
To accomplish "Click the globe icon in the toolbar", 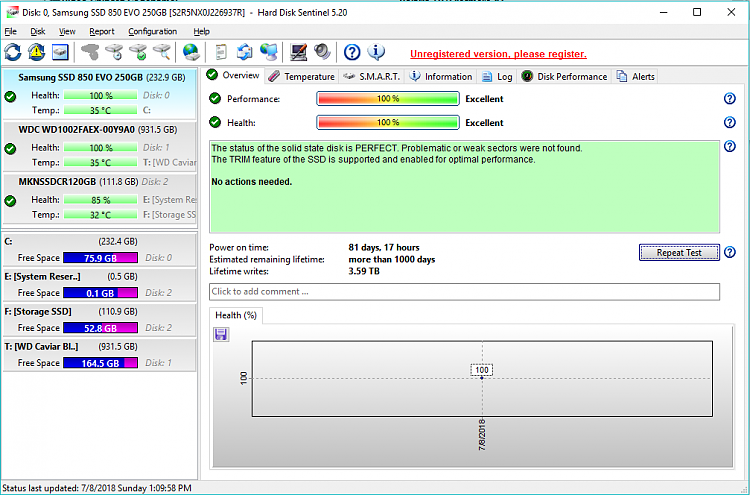I will [190, 52].
